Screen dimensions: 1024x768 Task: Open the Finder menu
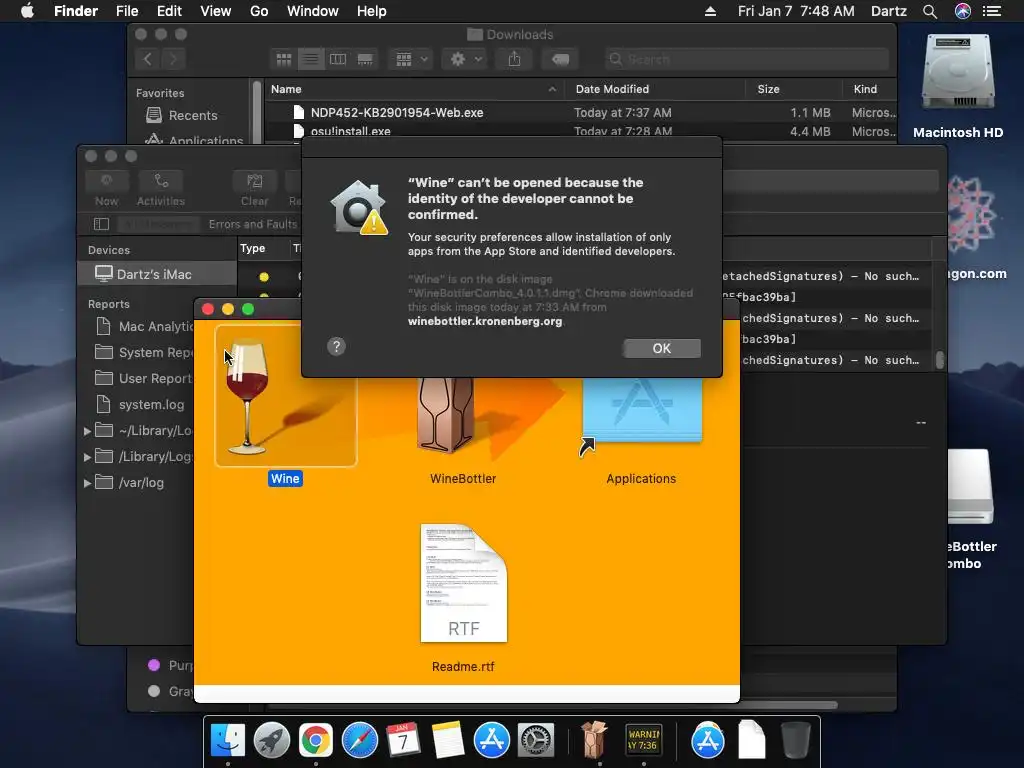pos(76,11)
